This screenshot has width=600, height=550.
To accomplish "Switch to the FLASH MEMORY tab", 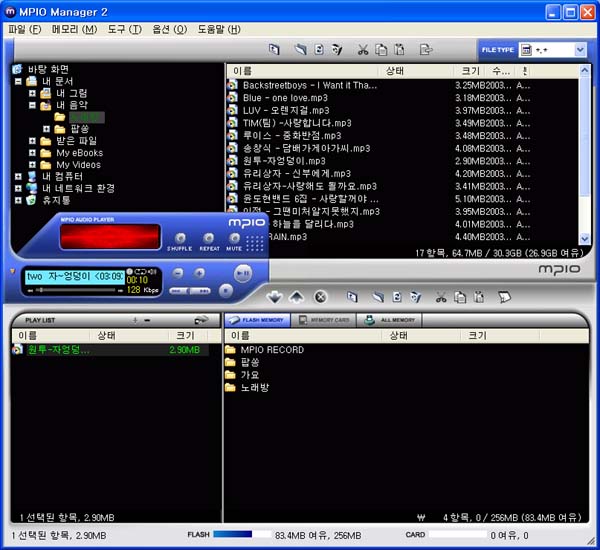I will (x=258, y=320).
